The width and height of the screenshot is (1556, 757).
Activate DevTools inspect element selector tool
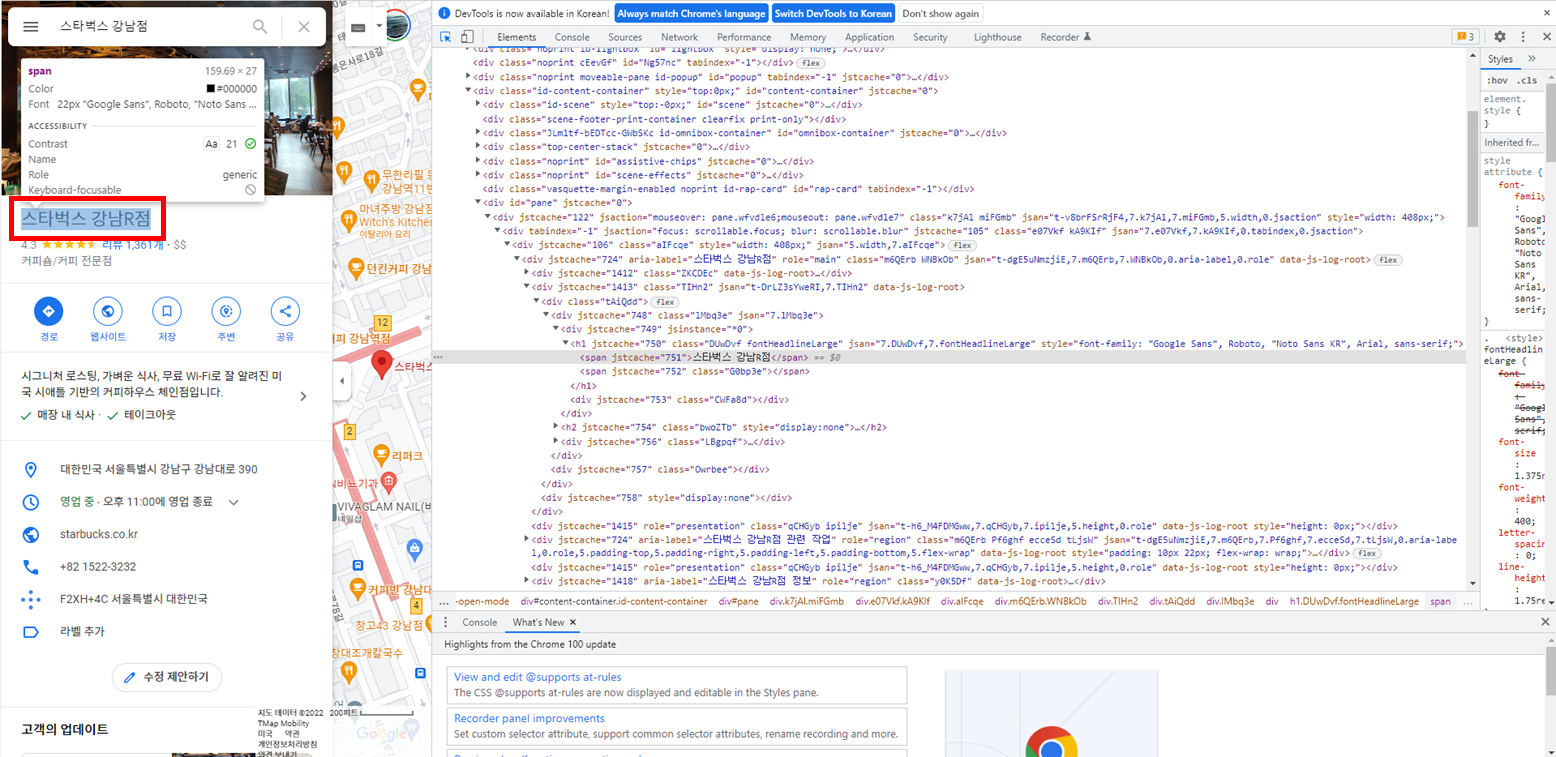tap(446, 37)
